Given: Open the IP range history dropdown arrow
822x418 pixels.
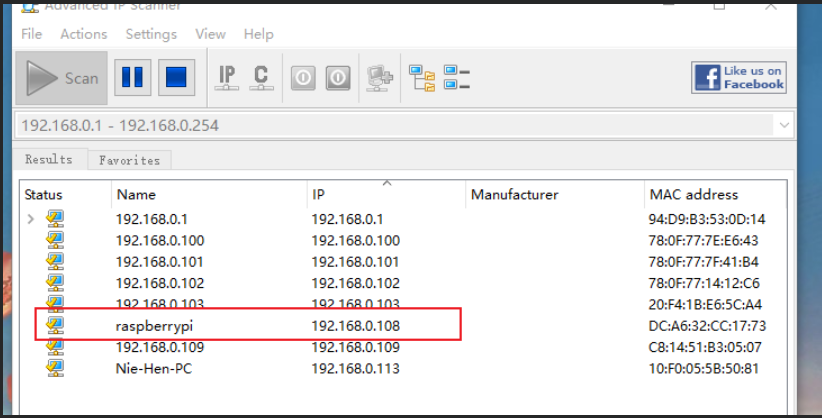Looking at the screenshot, I should [784, 125].
